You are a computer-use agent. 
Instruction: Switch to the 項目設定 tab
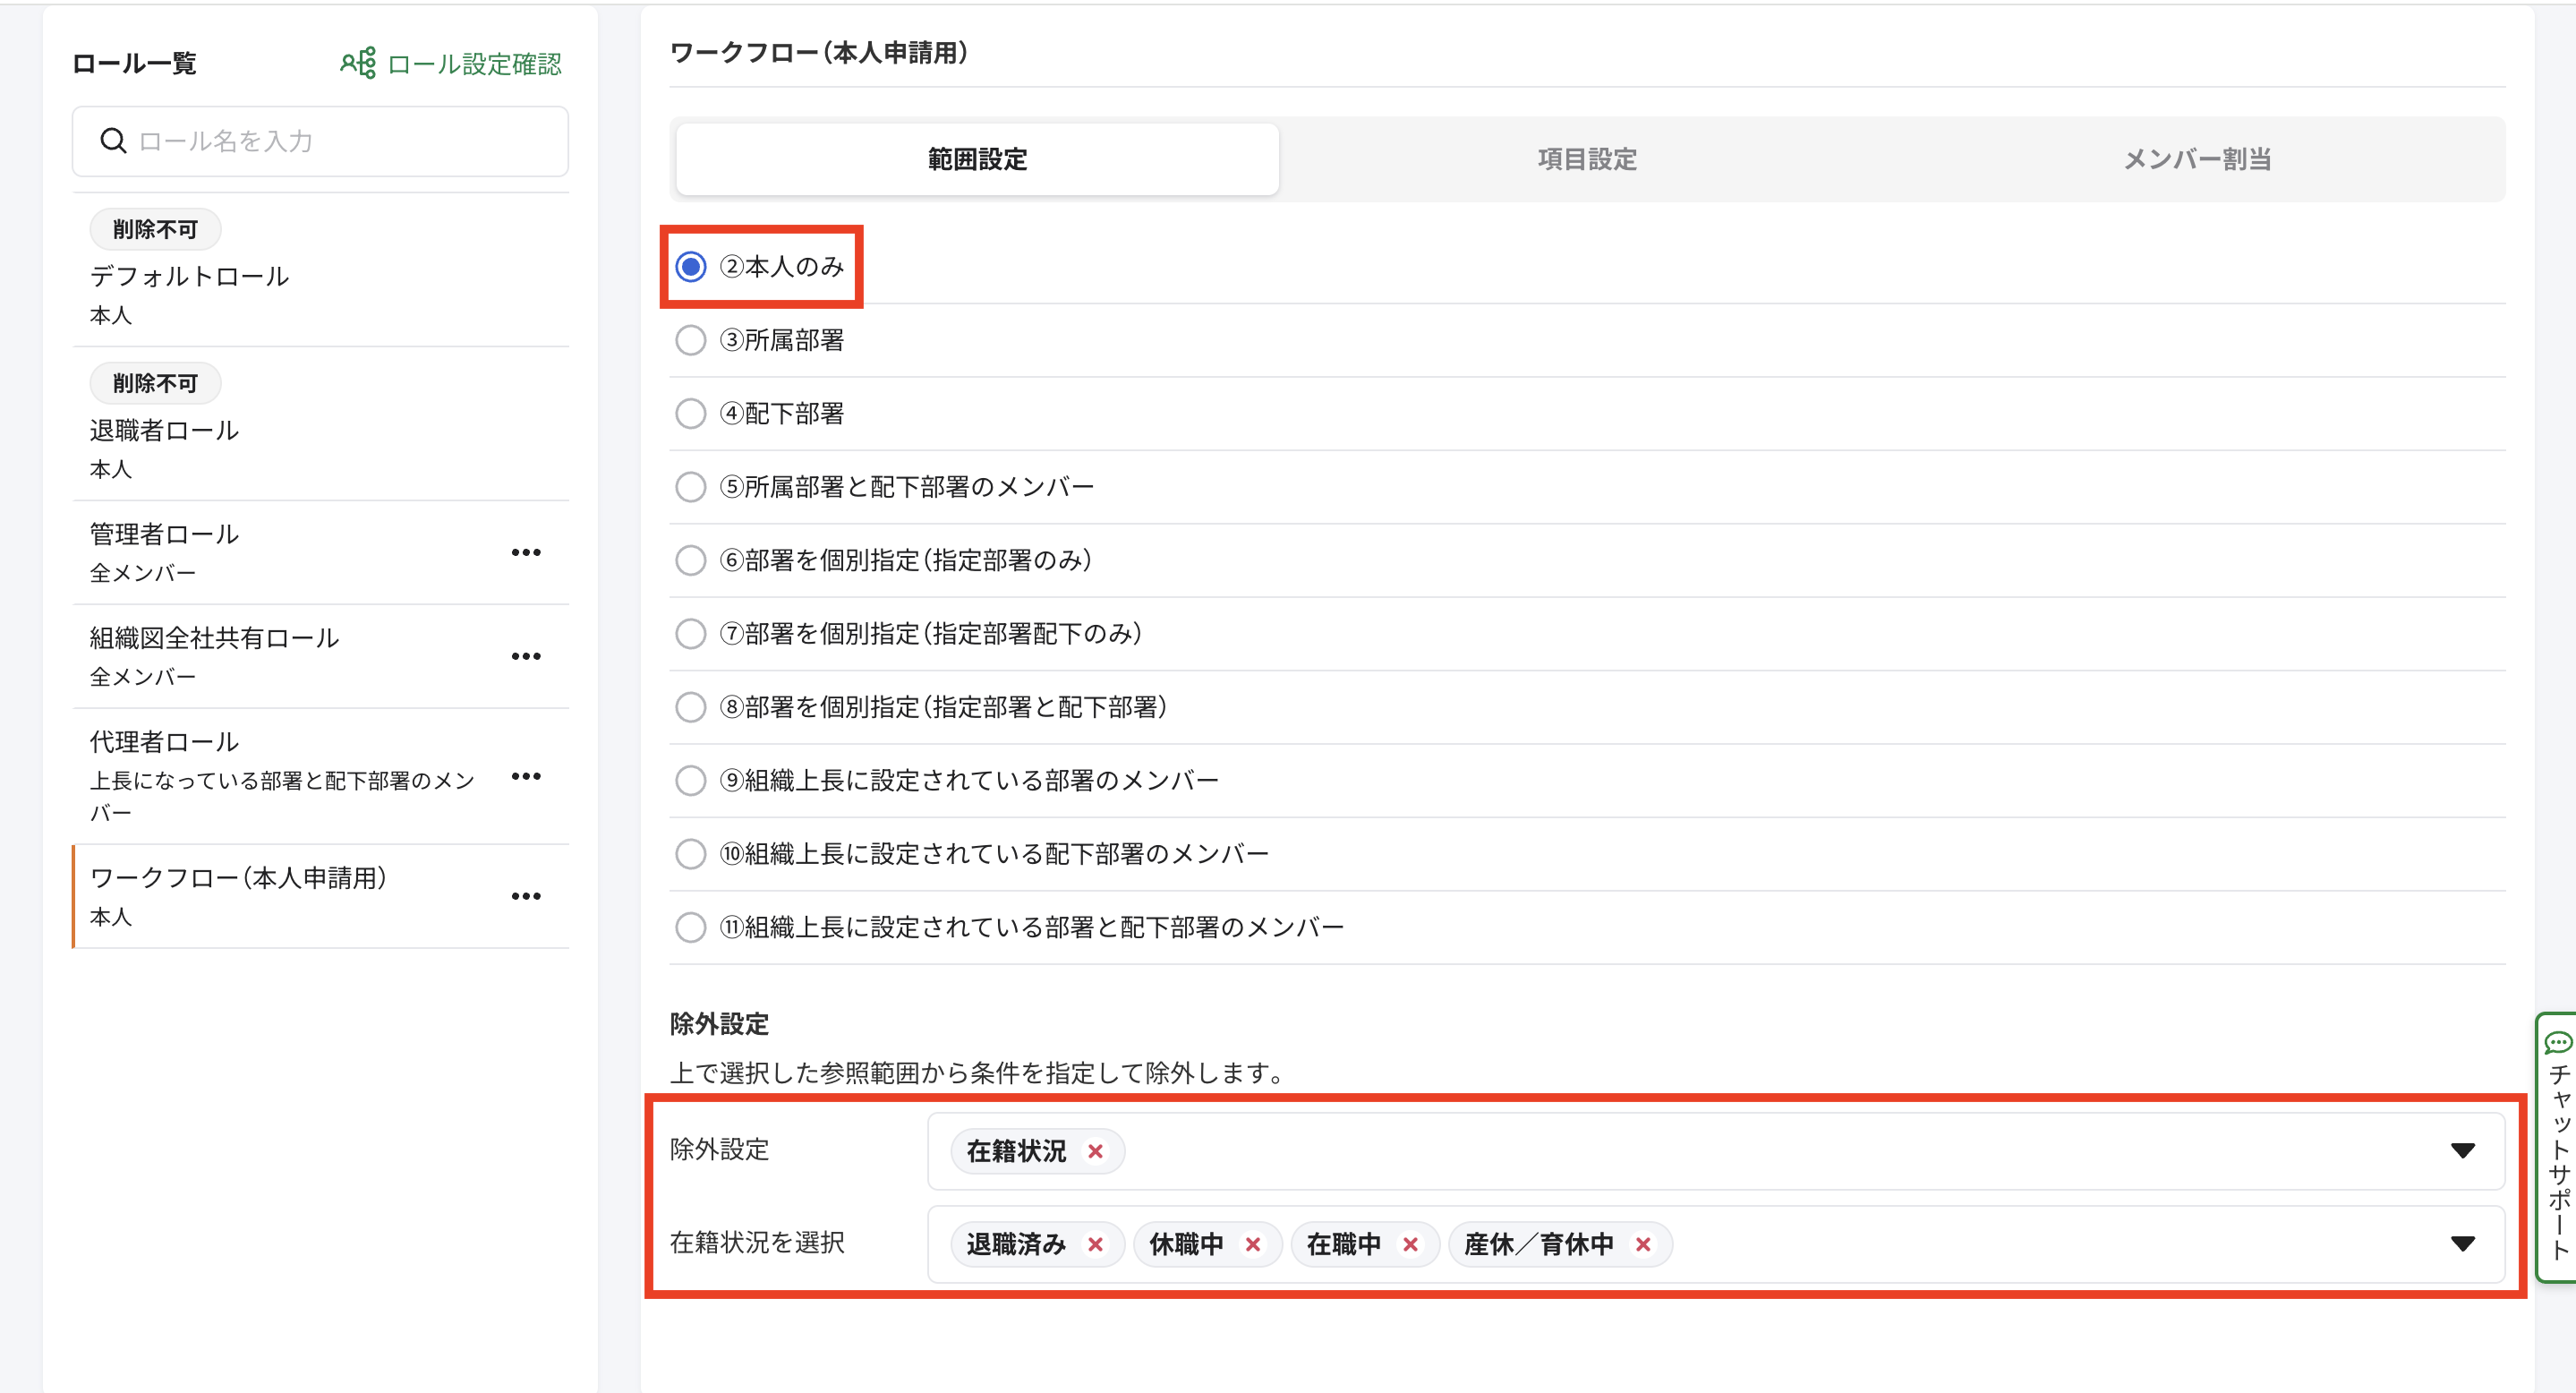coord(1587,159)
